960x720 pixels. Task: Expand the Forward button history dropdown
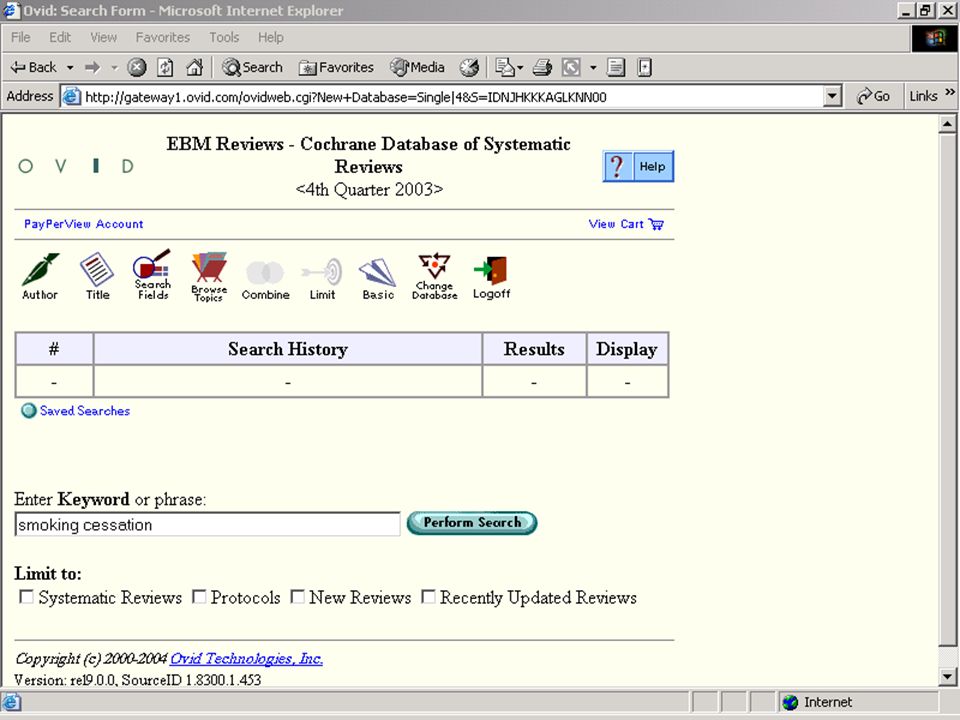coord(114,67)
